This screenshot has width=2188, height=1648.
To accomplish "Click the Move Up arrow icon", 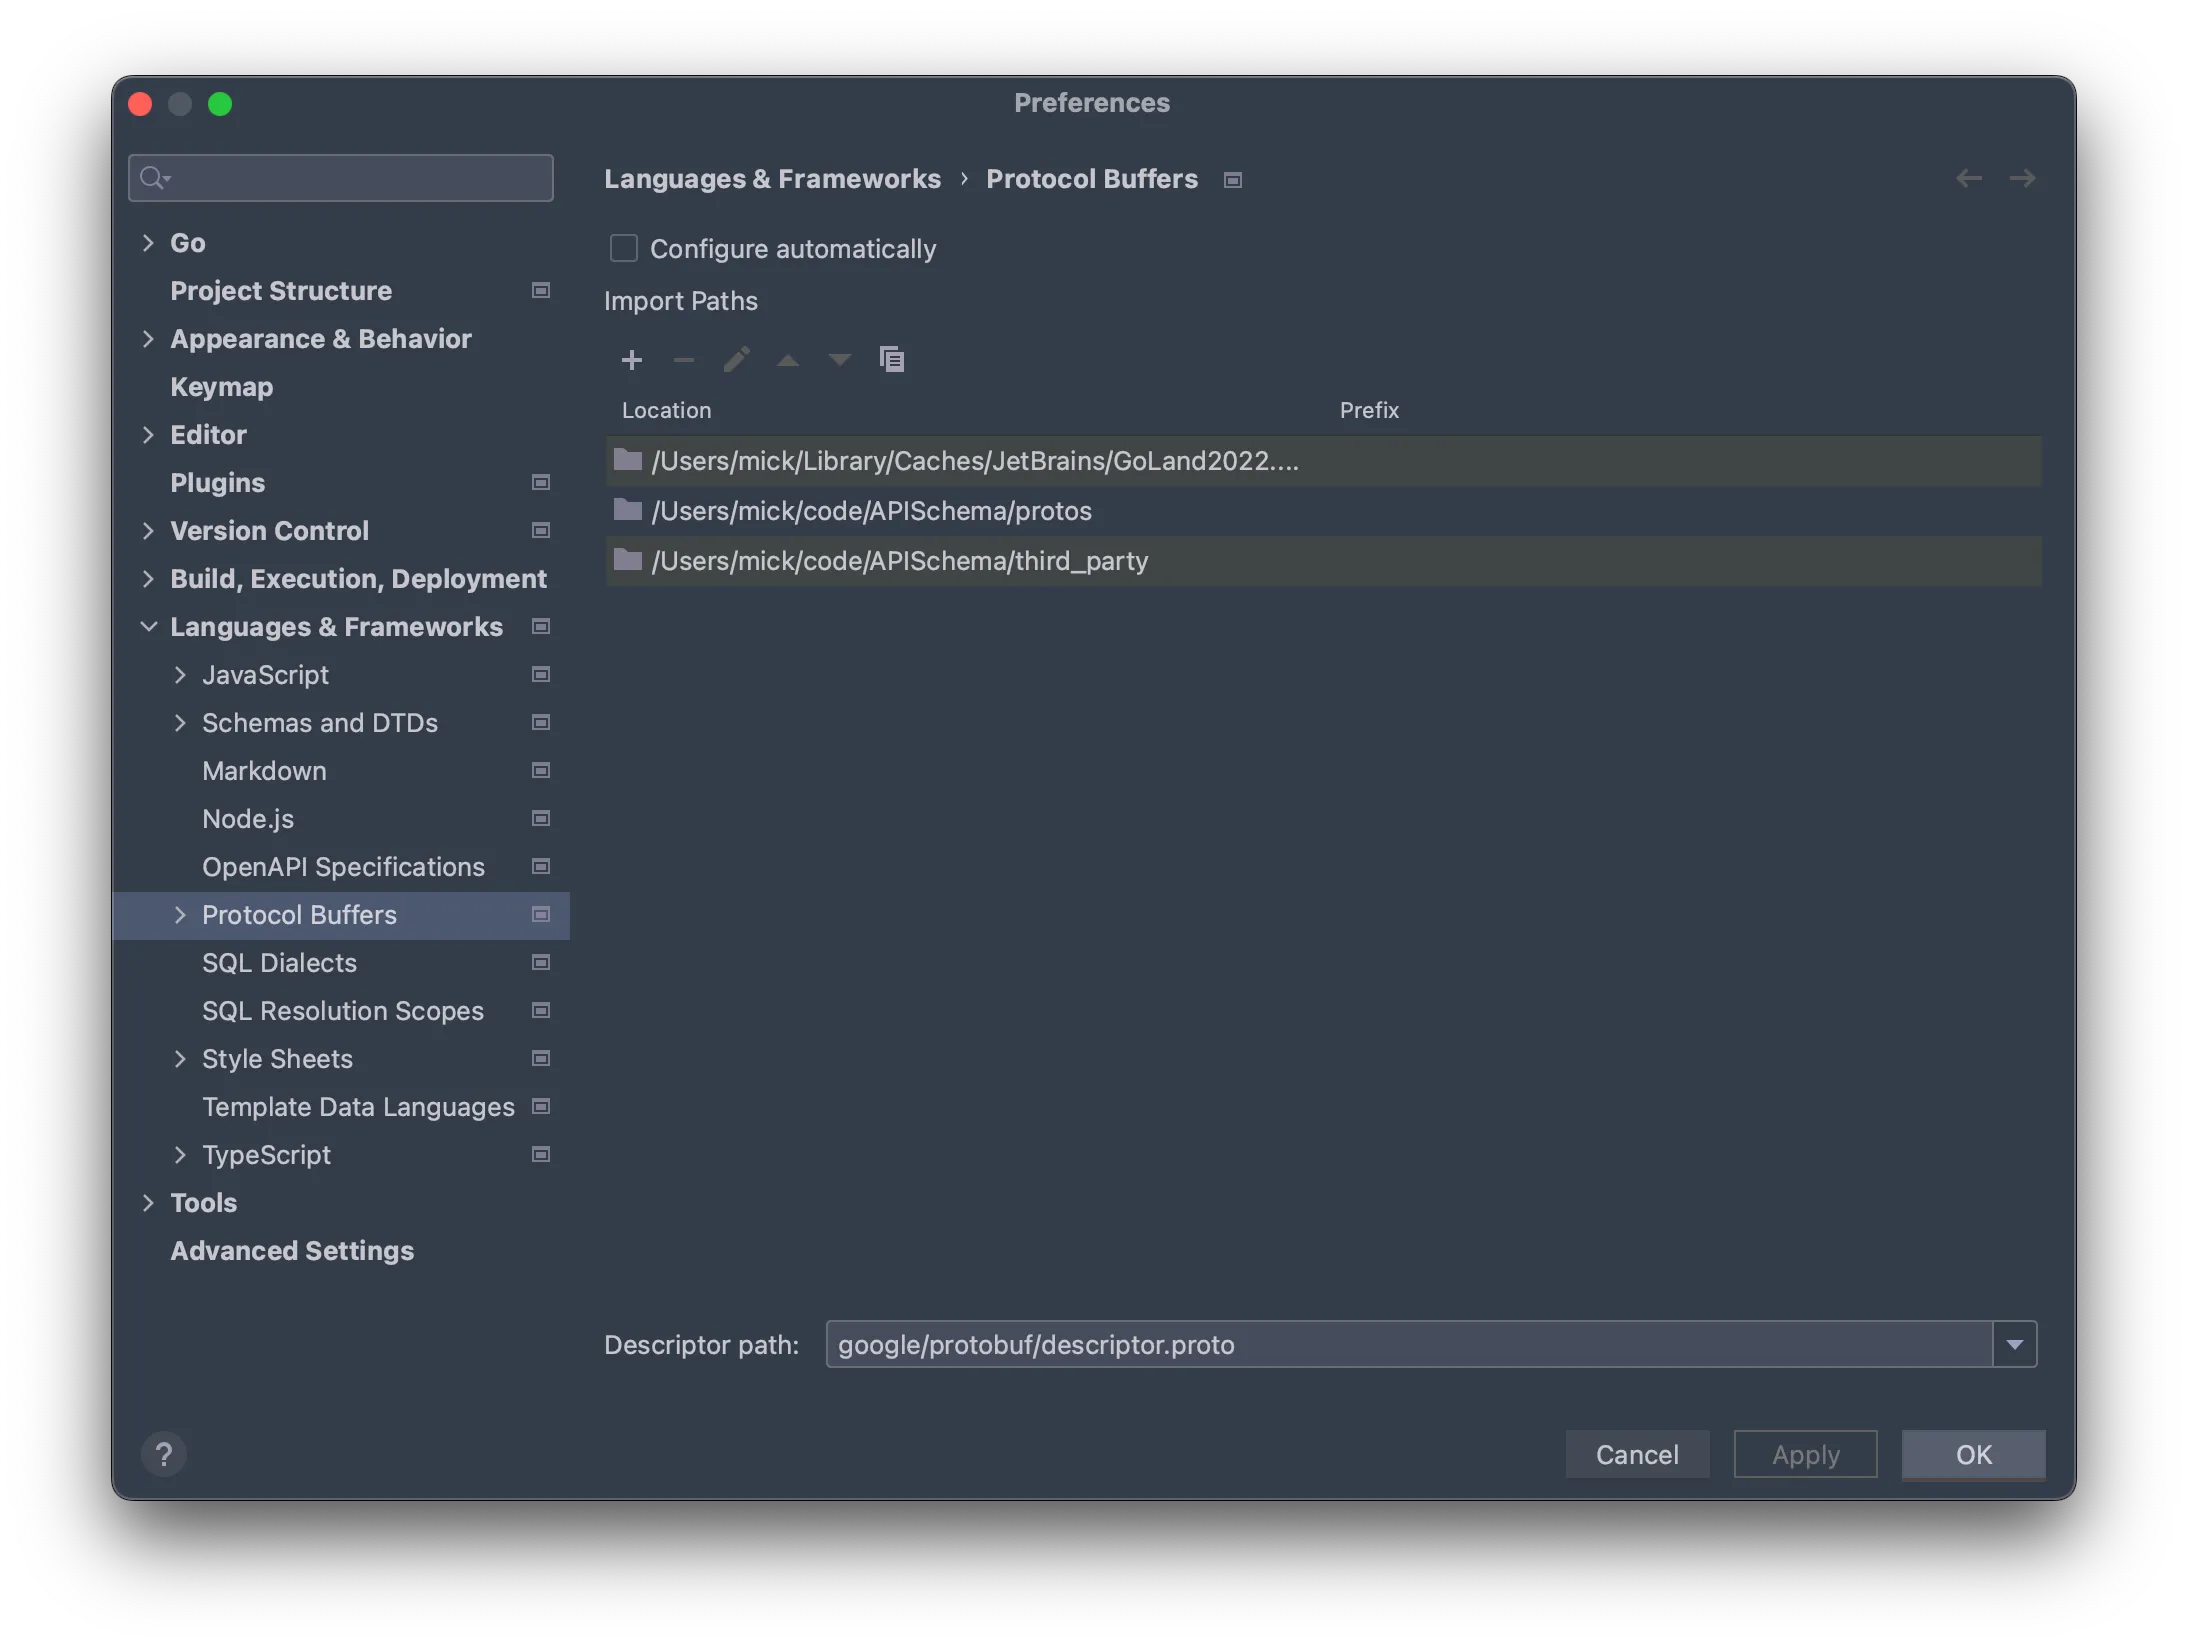I will coord(788,360).
